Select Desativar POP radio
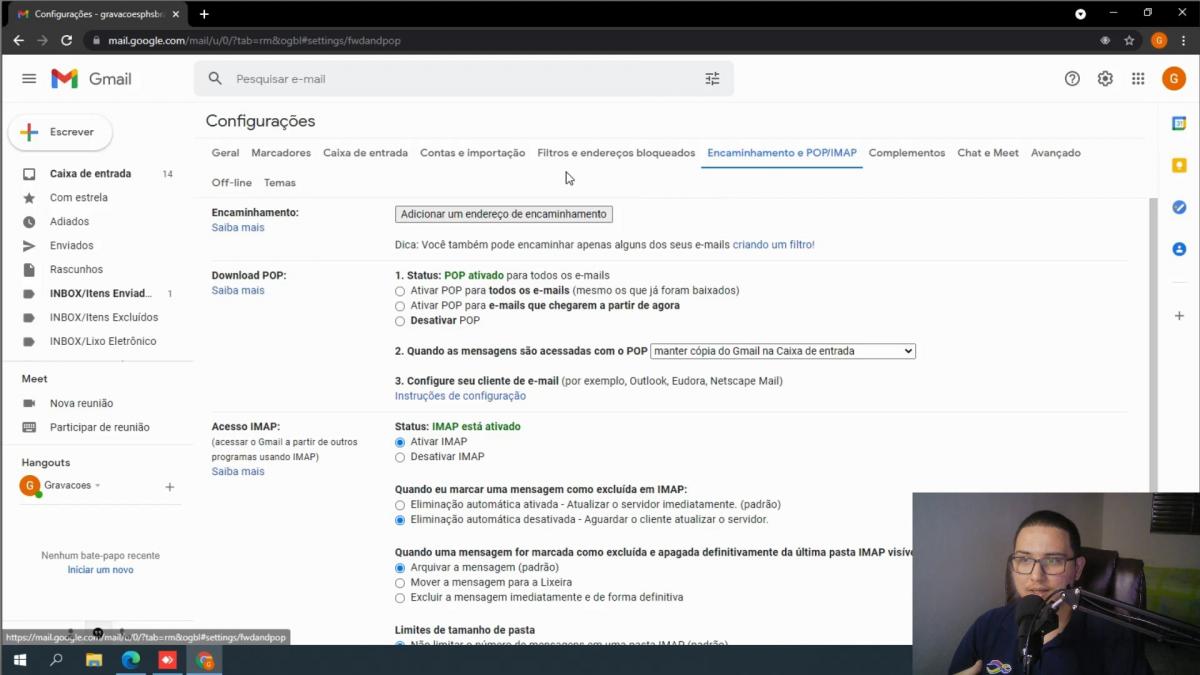The image size is (1200, 675). [400, 321]
